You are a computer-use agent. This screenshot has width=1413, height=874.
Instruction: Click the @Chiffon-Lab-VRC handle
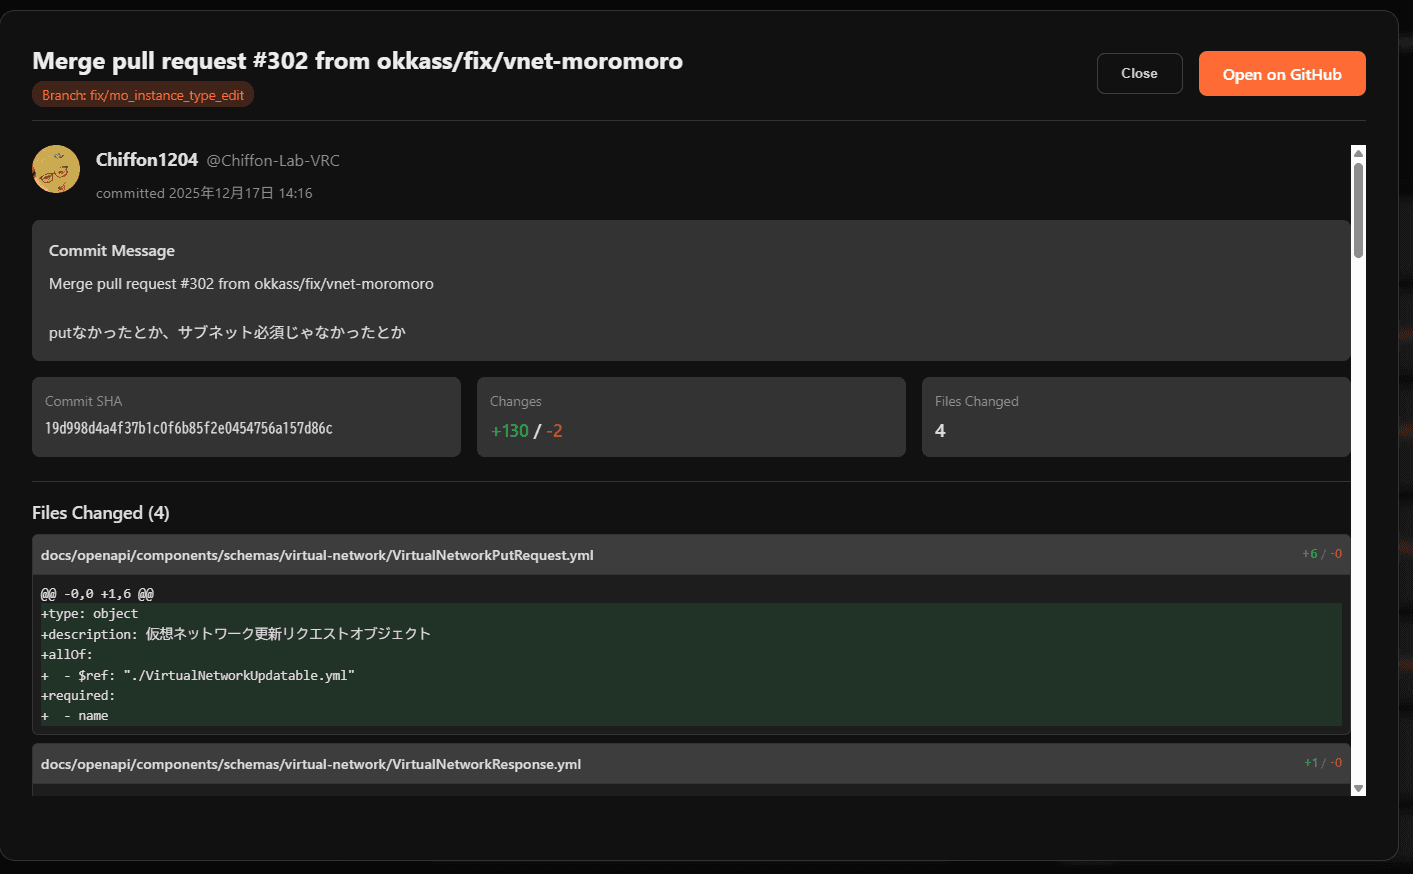tap(273, 161)
